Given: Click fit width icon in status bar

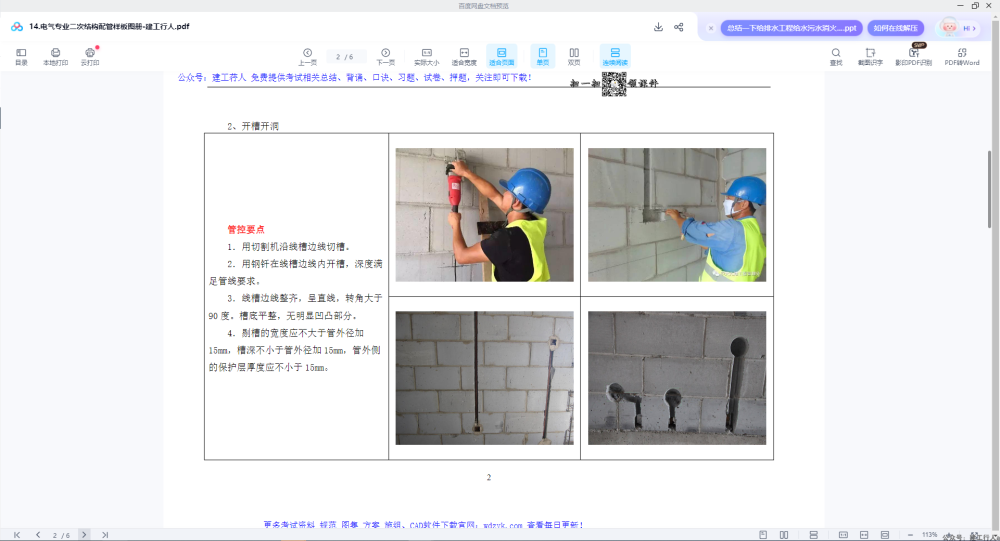Looking at the screenshot, I should [864, 535].
